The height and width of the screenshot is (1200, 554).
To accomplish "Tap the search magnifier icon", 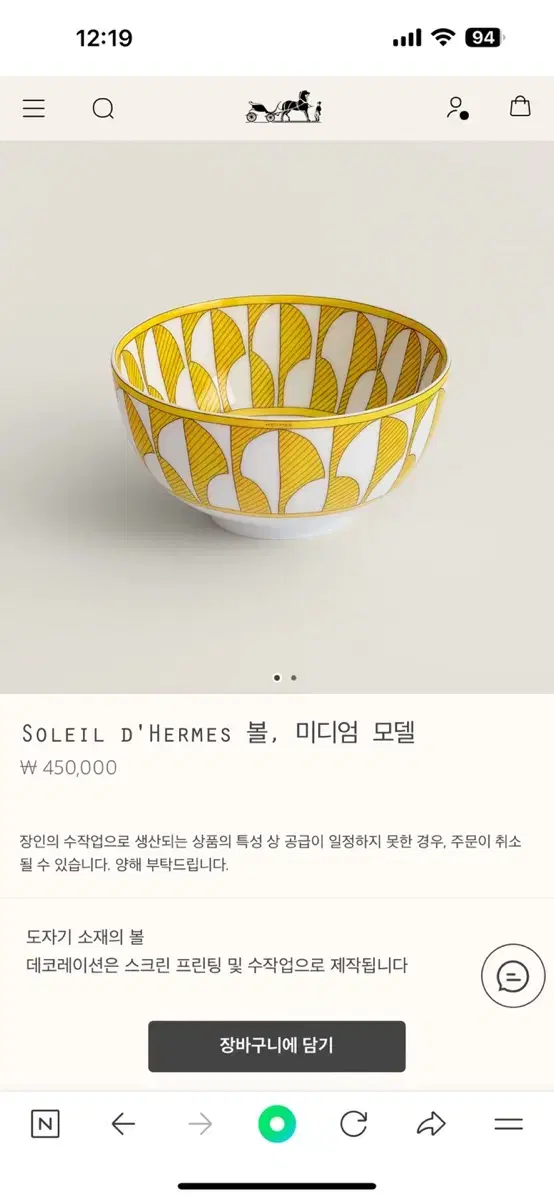I will [103, 108].
